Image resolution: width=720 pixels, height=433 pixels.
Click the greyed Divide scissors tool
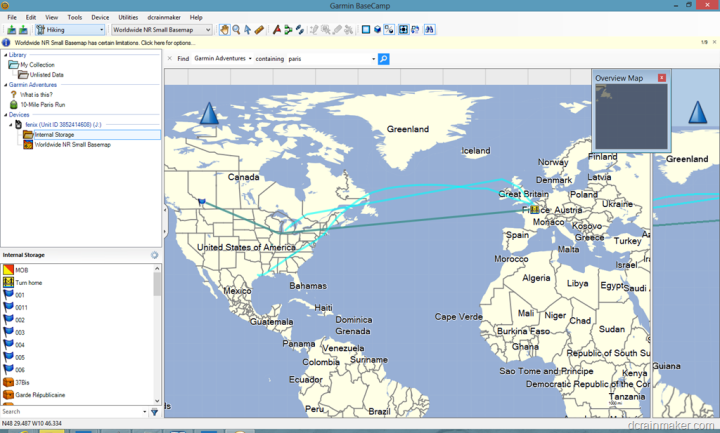pos(349,30)
